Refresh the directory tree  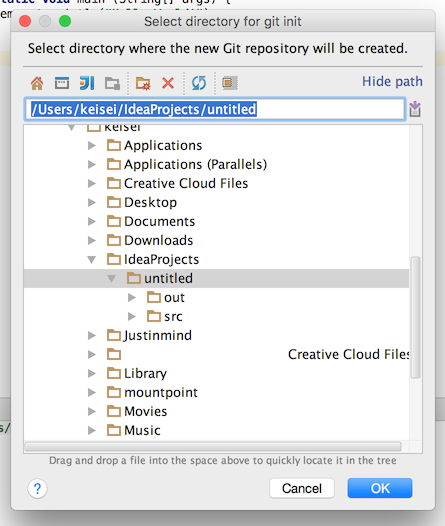tap(199, 83)
